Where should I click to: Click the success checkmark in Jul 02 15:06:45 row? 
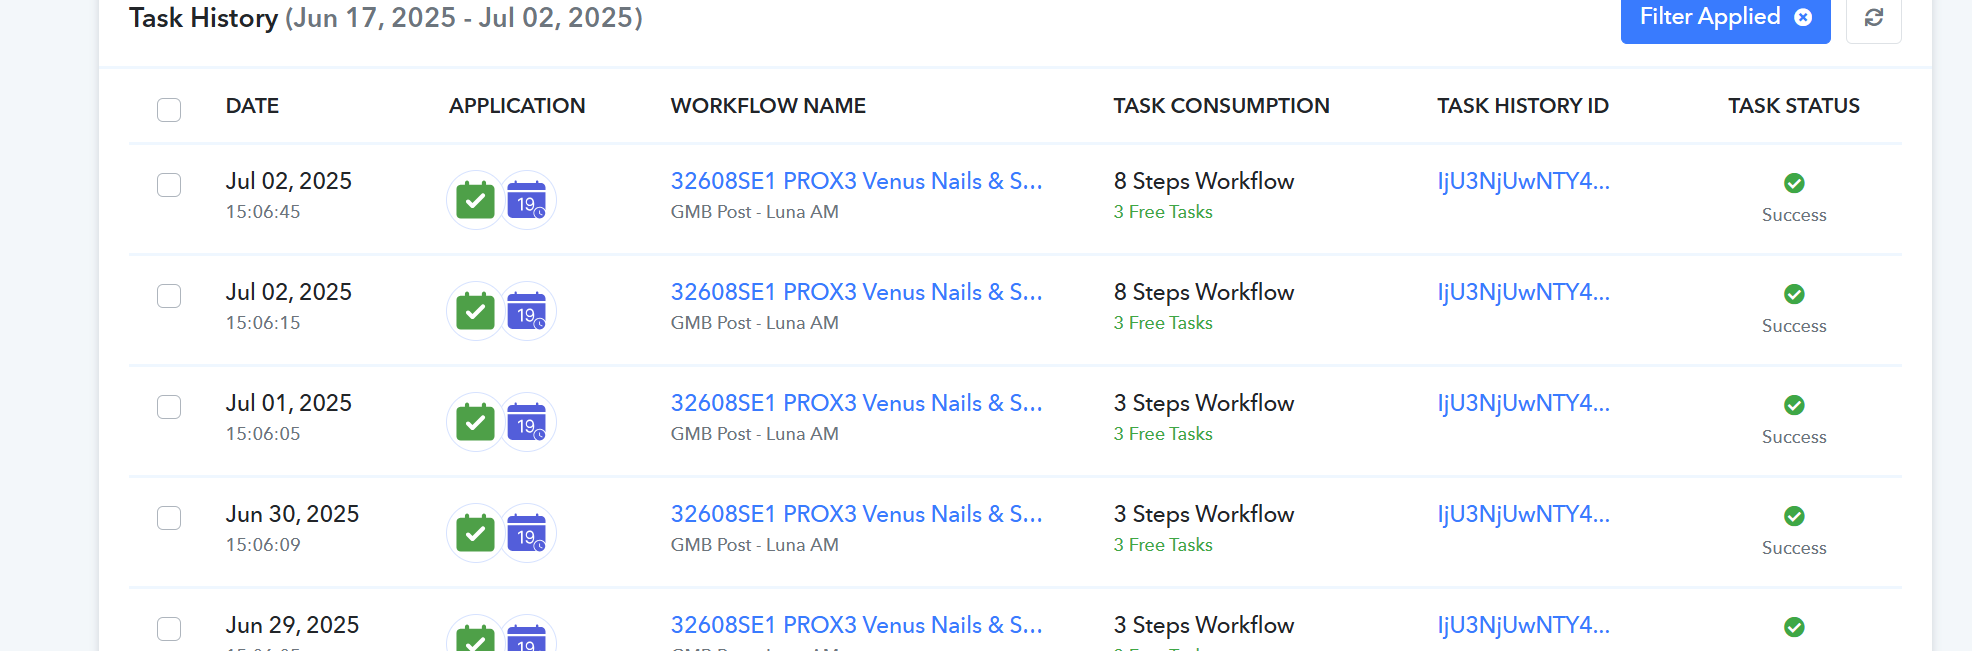(1794, 183)
